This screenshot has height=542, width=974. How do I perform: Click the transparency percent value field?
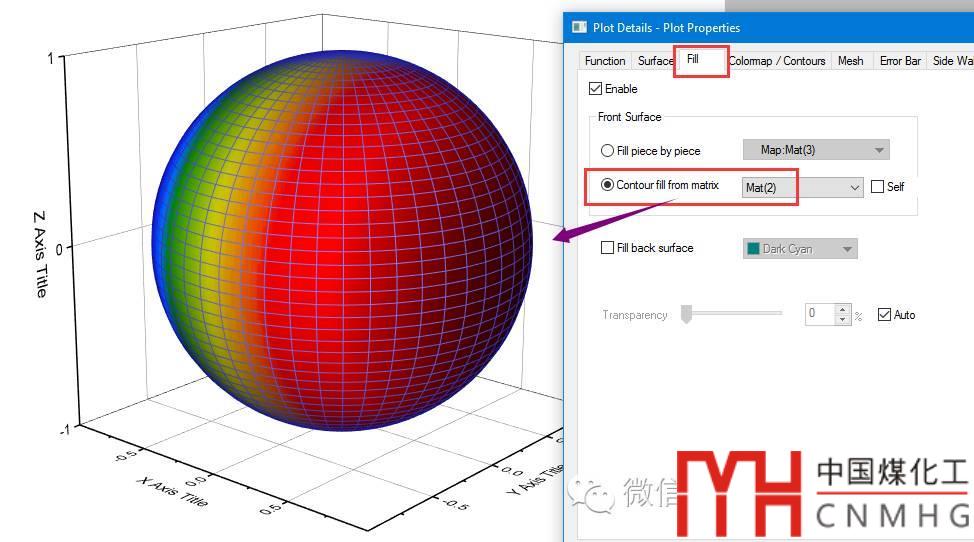click(819, 314)
